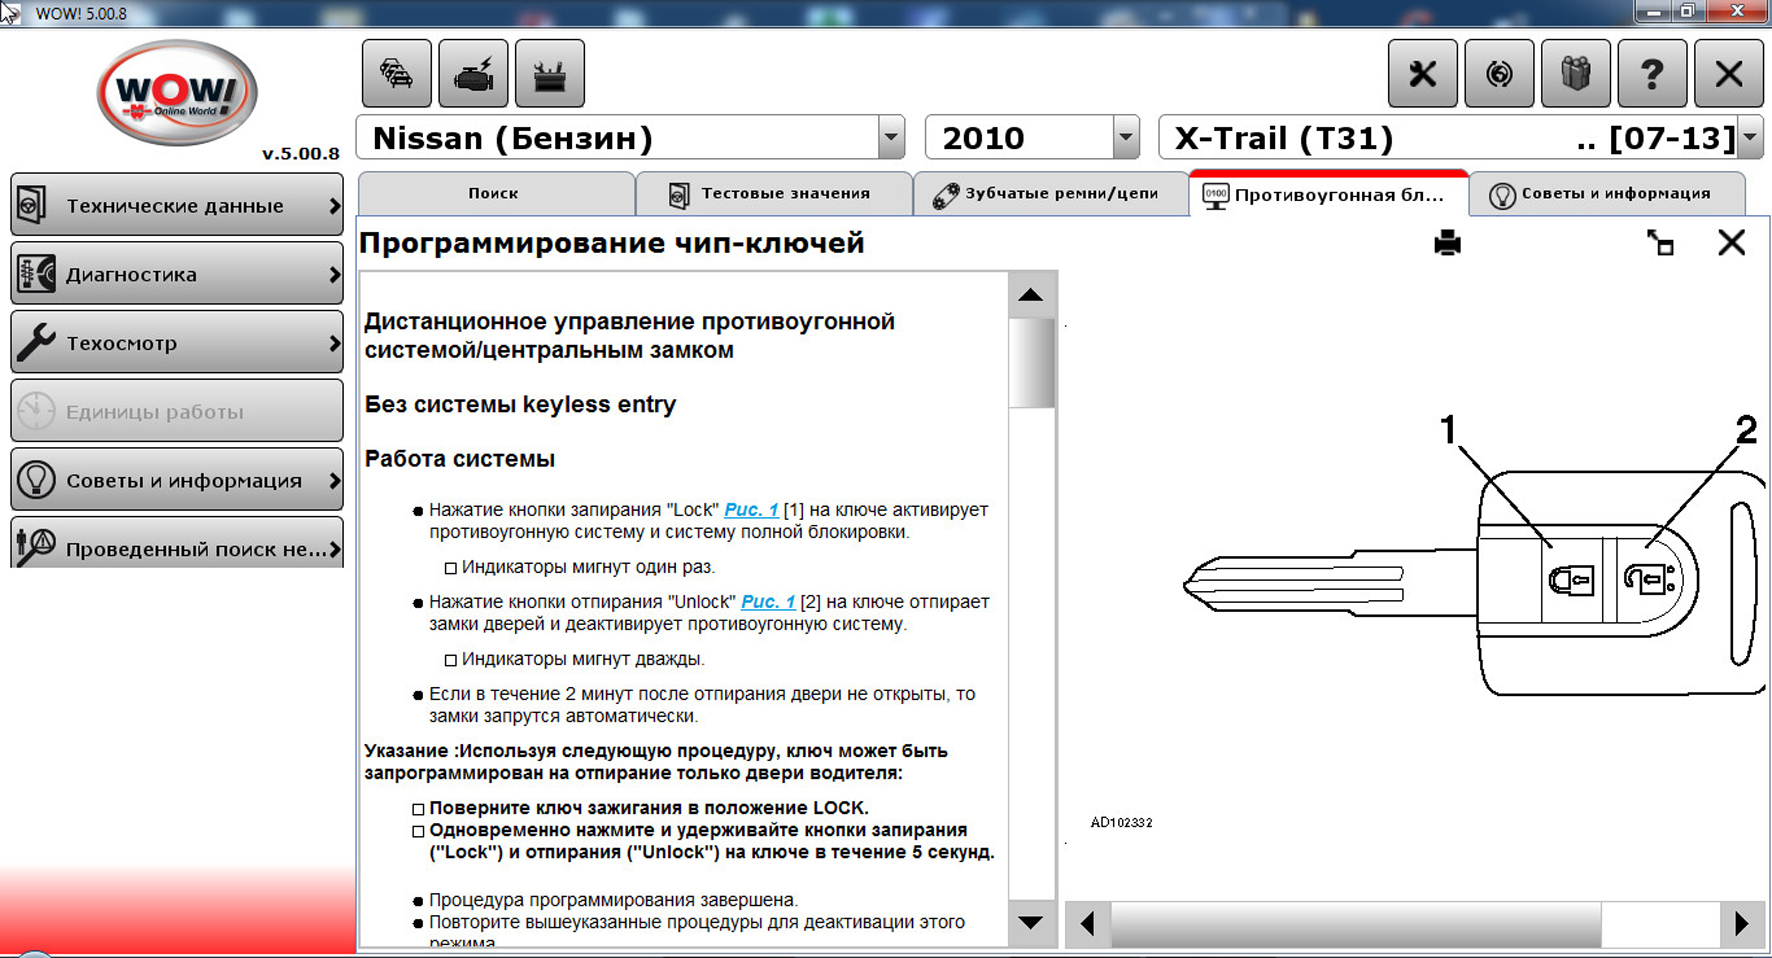Follow the first Рис. 1 link
This screenshot has width=1772, height=958.
point(751,510)
